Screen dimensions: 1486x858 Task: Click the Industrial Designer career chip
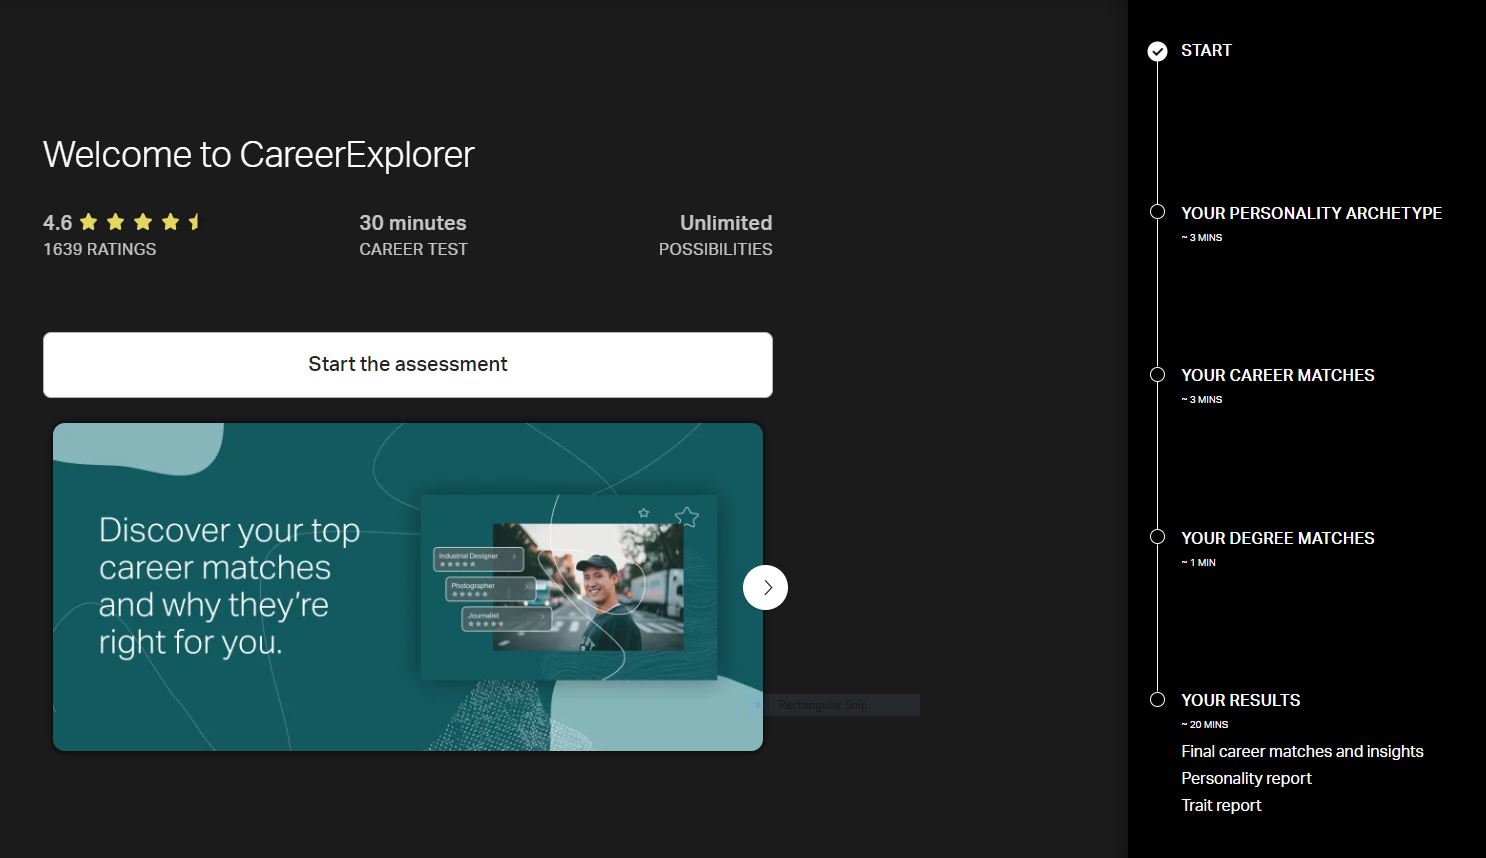click(478, 559)
